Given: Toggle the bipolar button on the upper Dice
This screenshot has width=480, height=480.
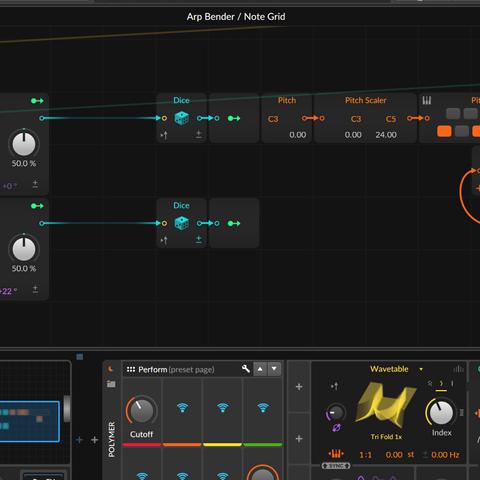Looking at the screenshot, I should 199,134.
